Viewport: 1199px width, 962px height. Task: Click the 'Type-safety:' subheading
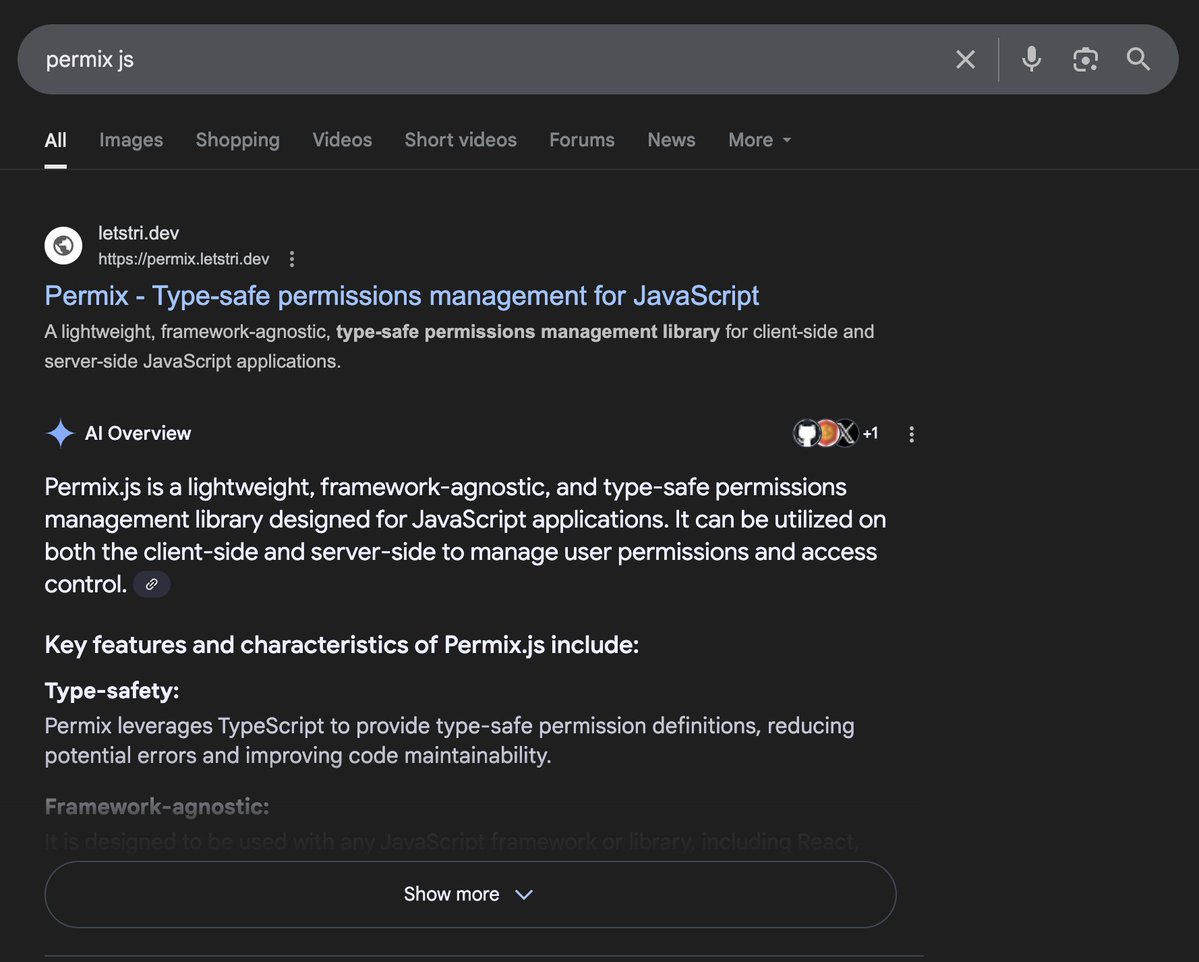coord(112,691)
